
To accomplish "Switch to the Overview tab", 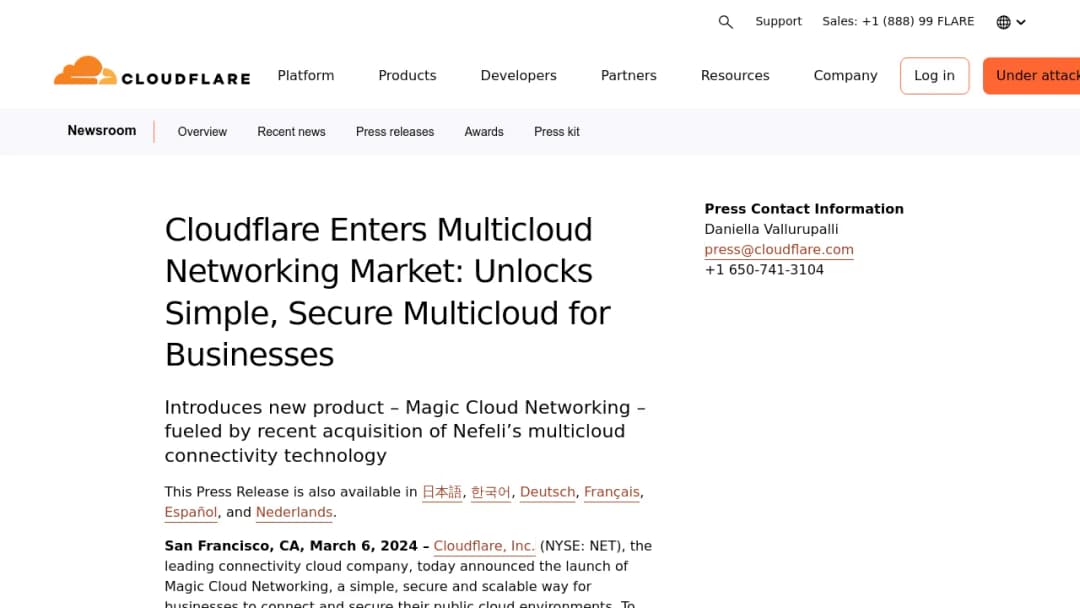I will tap(202, 132).
